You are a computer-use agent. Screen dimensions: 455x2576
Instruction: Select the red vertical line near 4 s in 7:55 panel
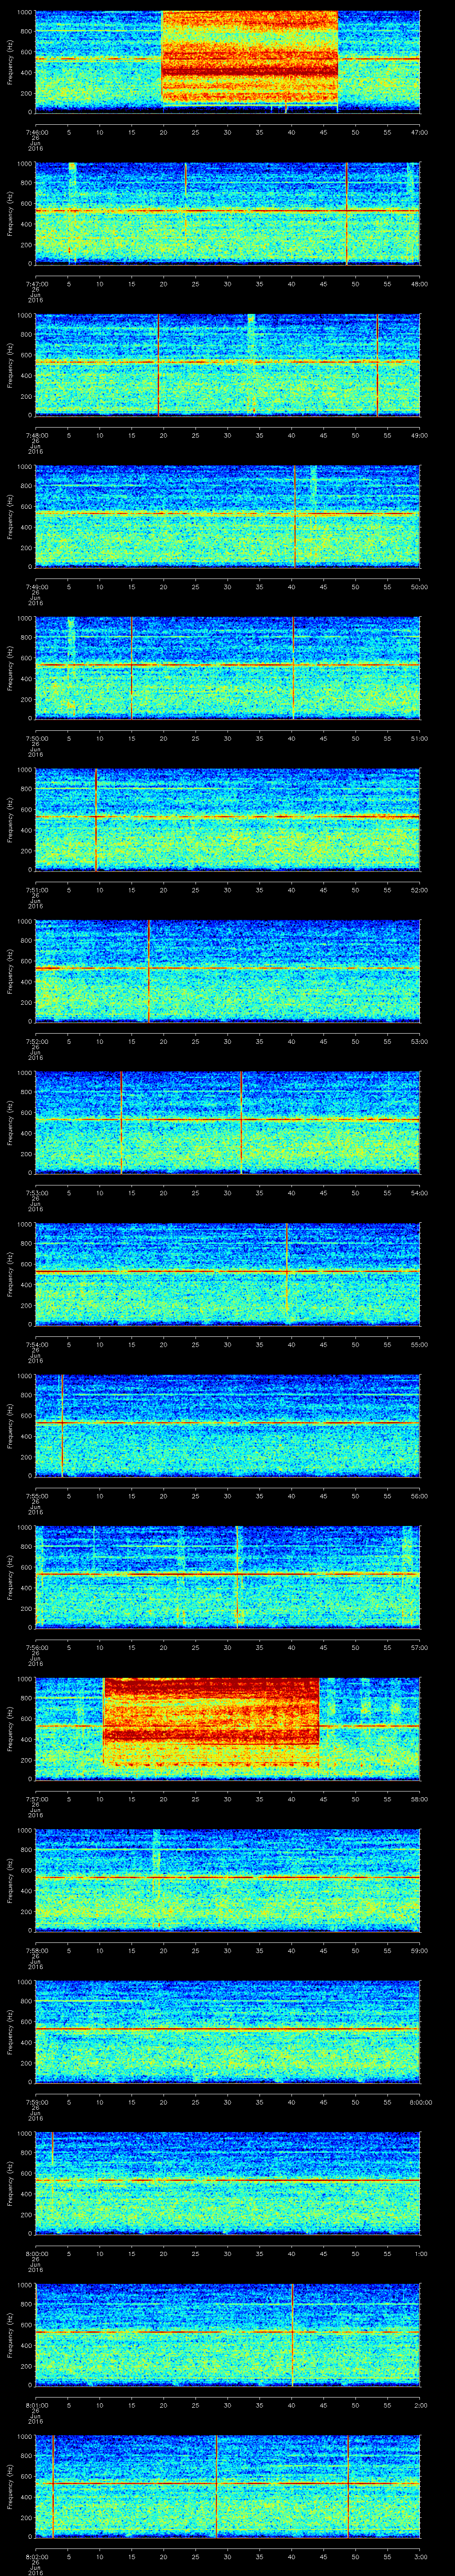(x=62, y=1426)
